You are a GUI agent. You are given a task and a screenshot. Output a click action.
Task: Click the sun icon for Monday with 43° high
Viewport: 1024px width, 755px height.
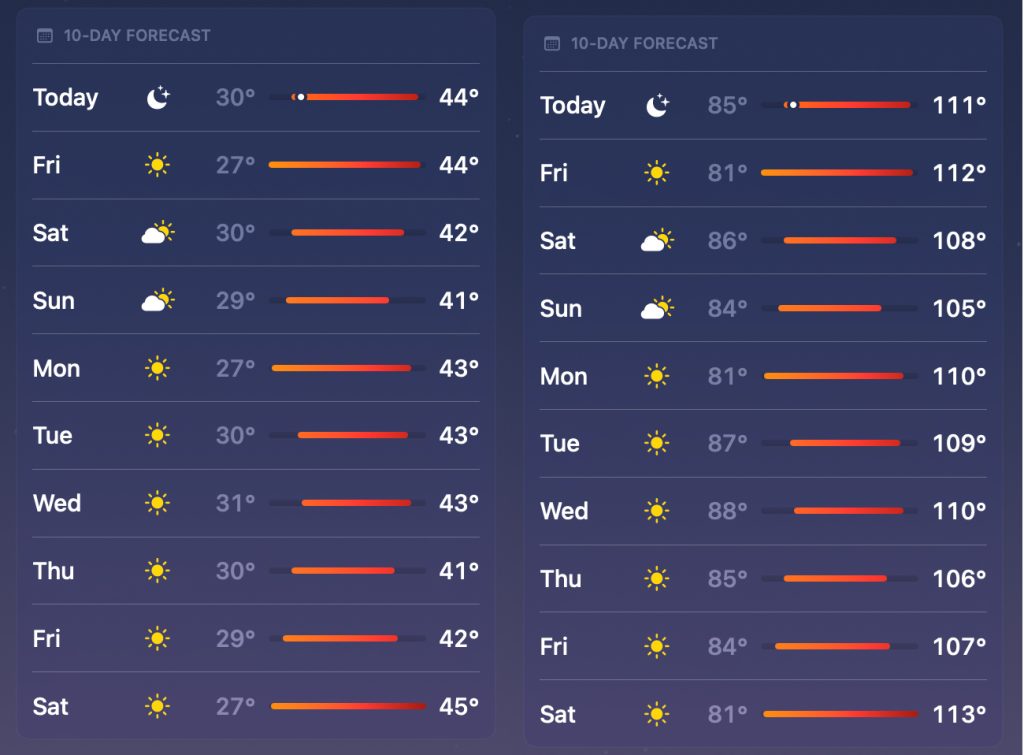pyautogui.click(x=157, y=369)
